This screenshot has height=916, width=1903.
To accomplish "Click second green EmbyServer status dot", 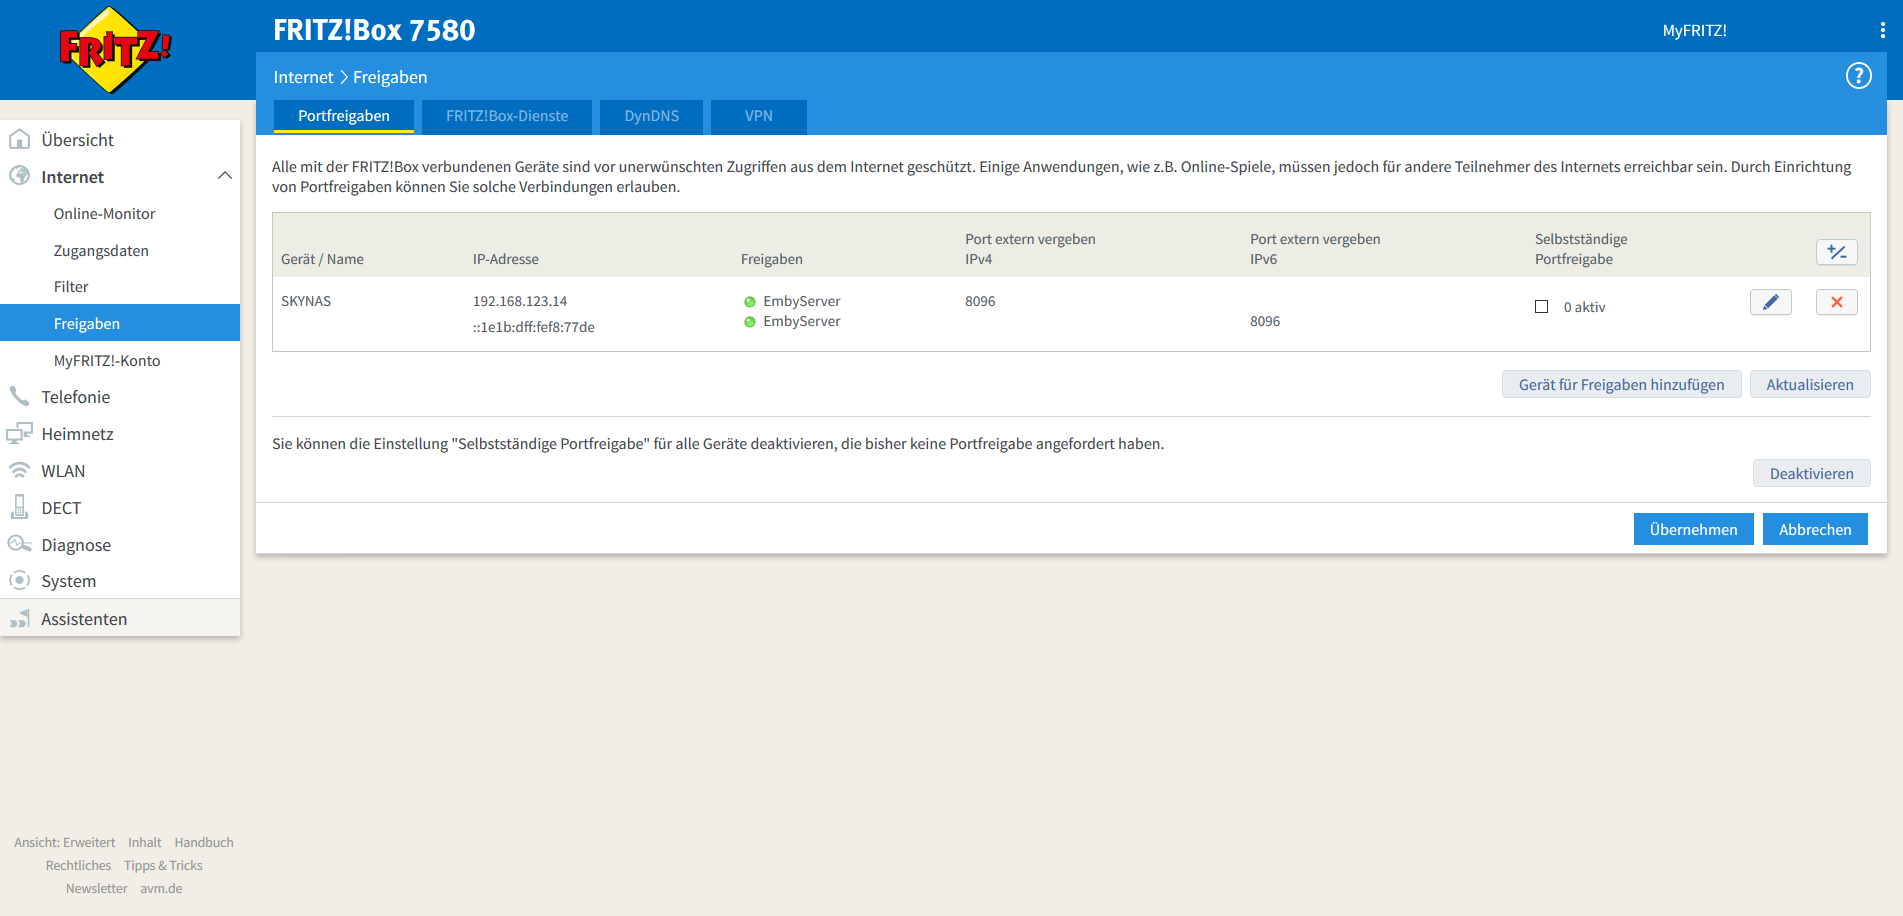I will tap(749, 322).
